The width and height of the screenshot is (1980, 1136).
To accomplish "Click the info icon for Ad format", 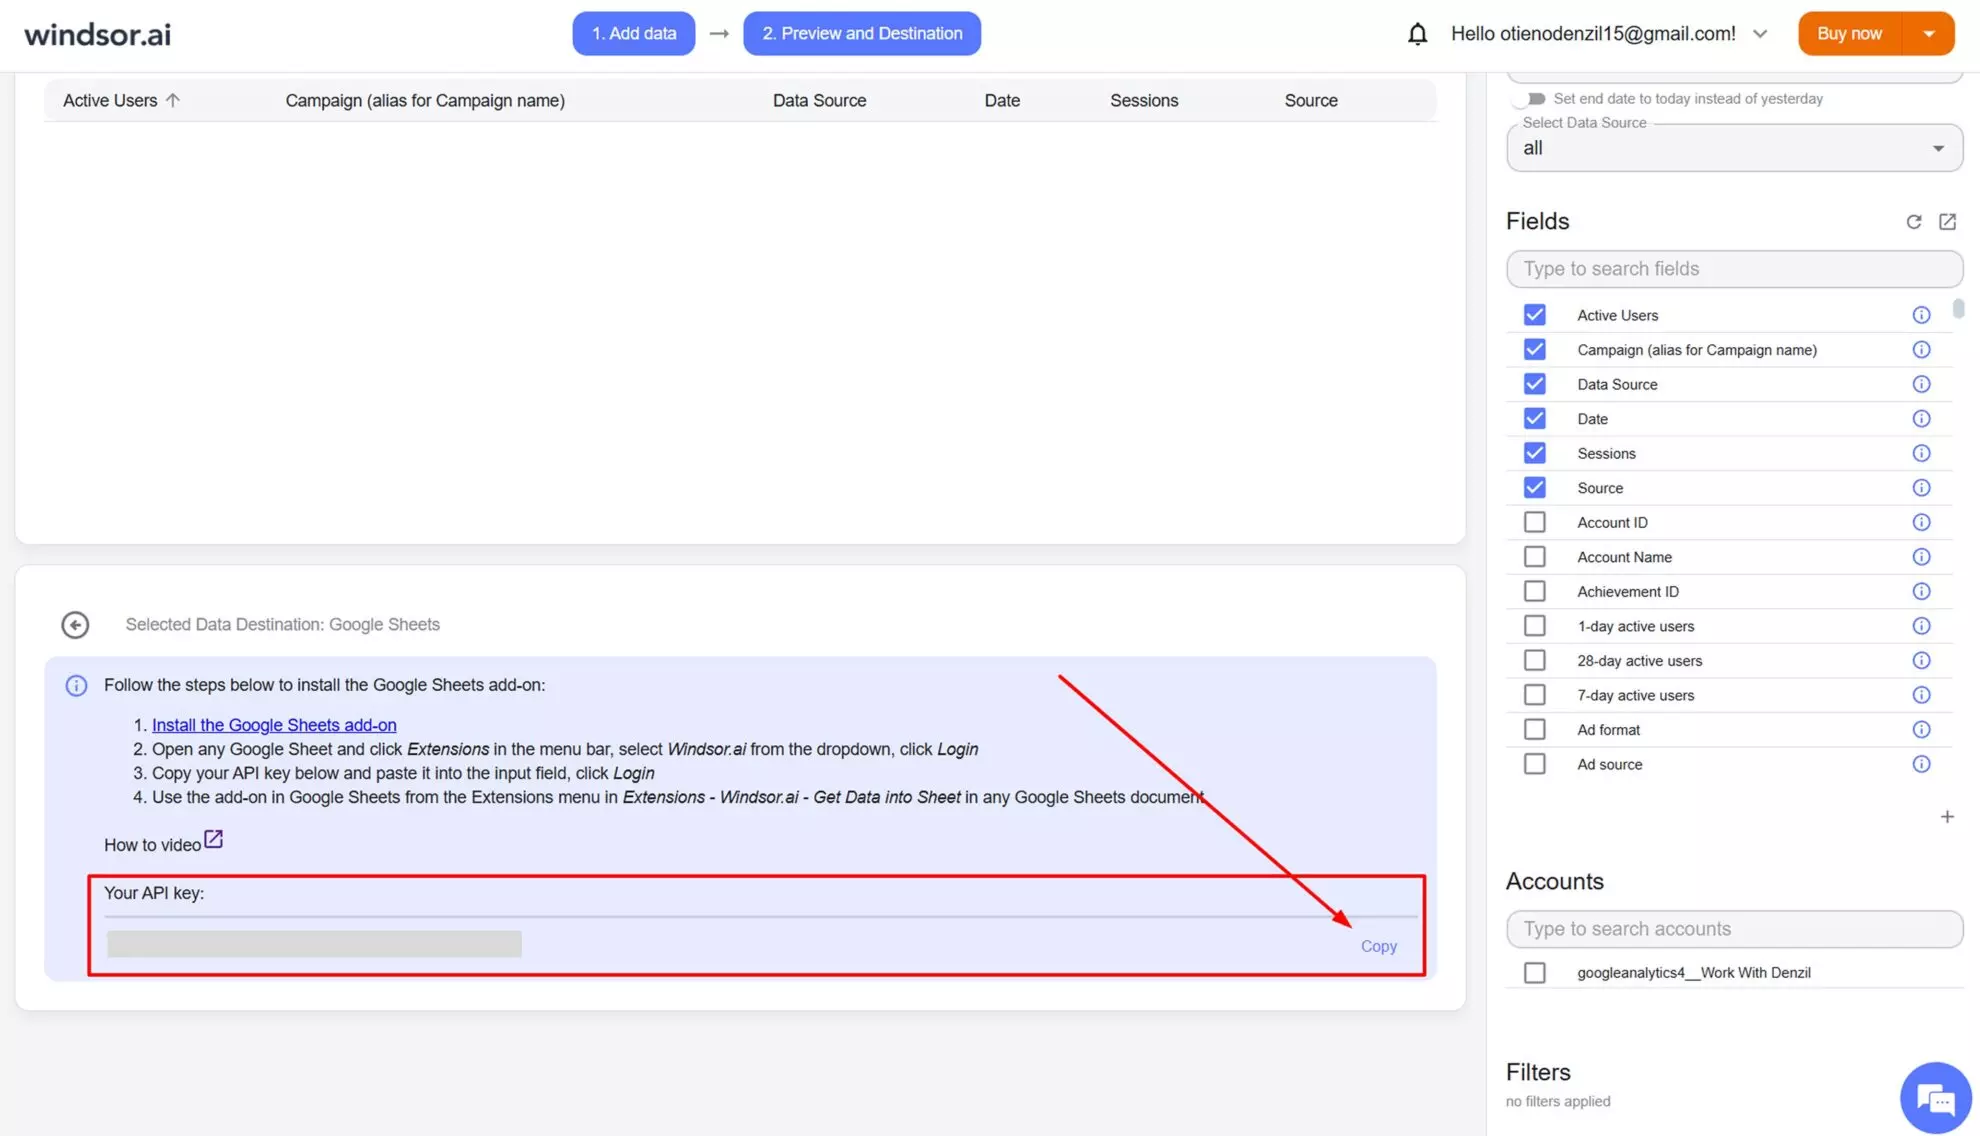I will coord(1921,730).
